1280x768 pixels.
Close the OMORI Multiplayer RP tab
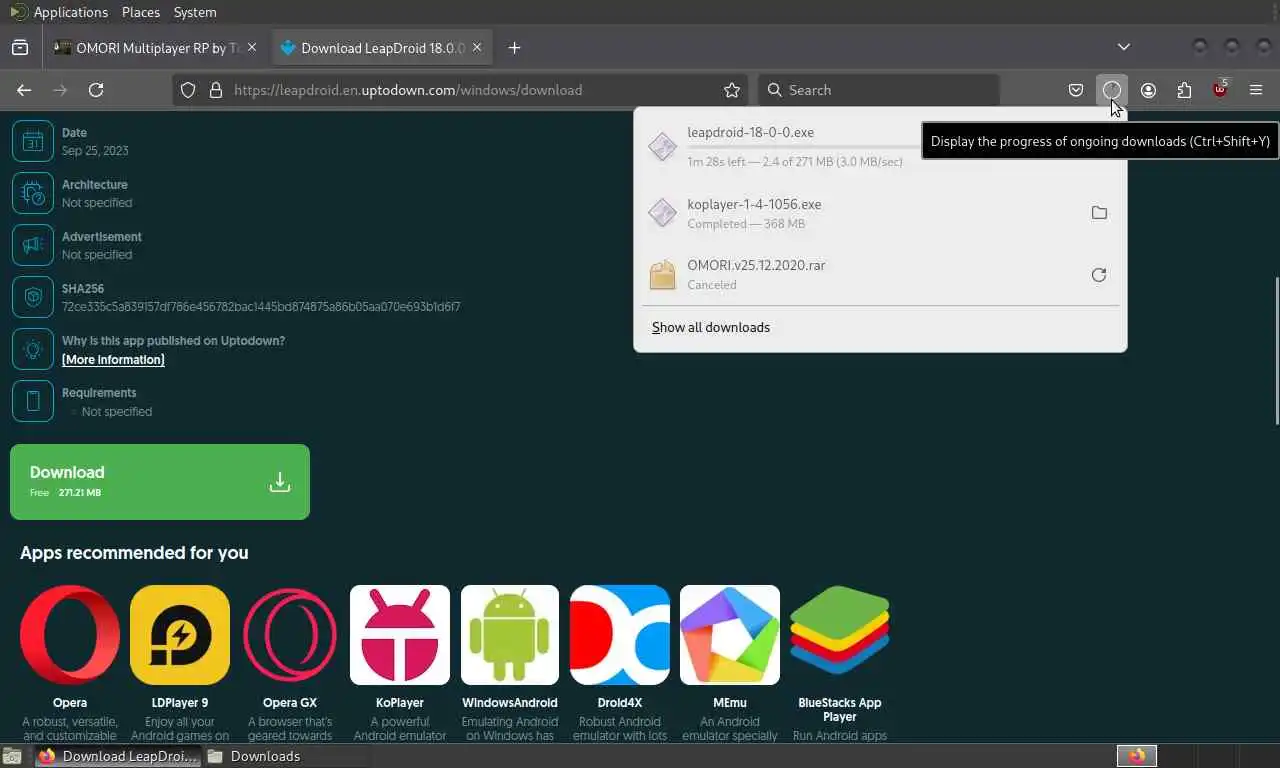point(252,47)
